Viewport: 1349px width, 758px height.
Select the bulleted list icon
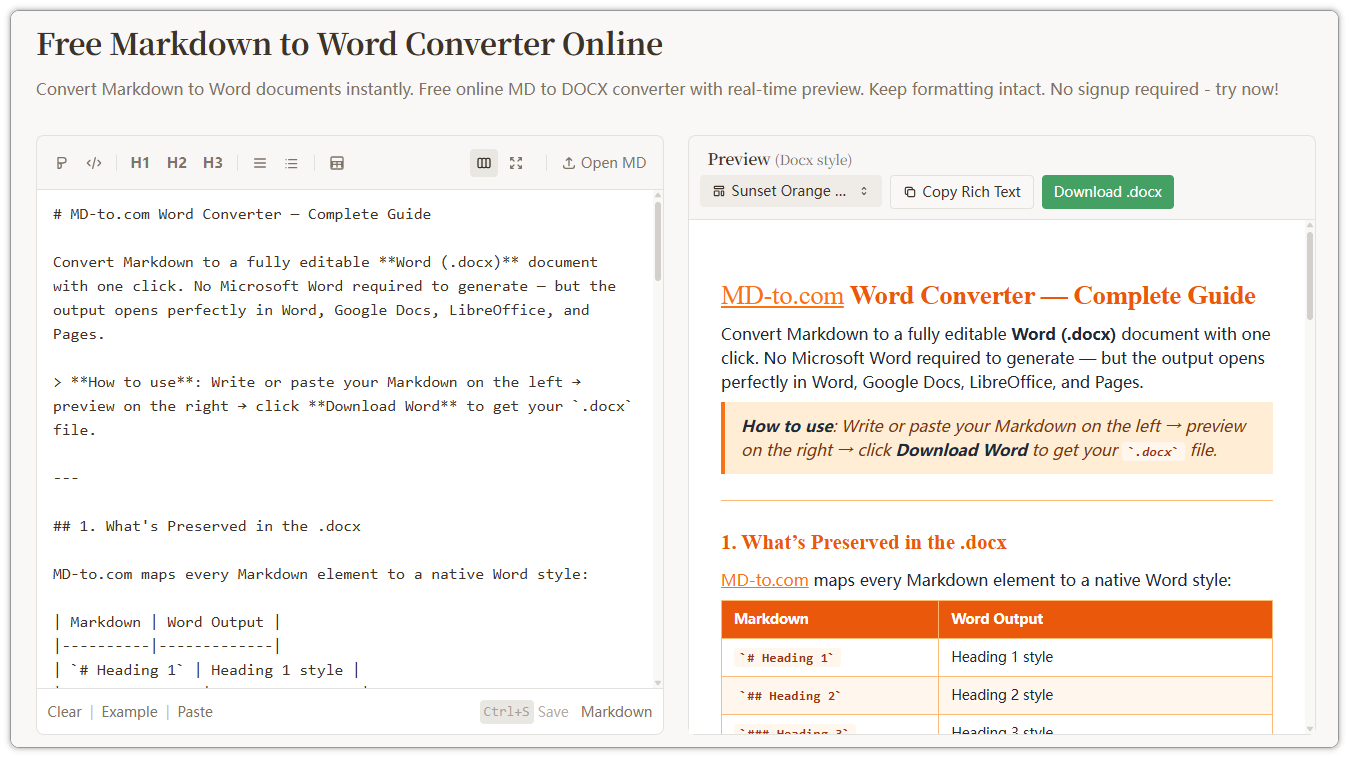(x=291, y=162)
